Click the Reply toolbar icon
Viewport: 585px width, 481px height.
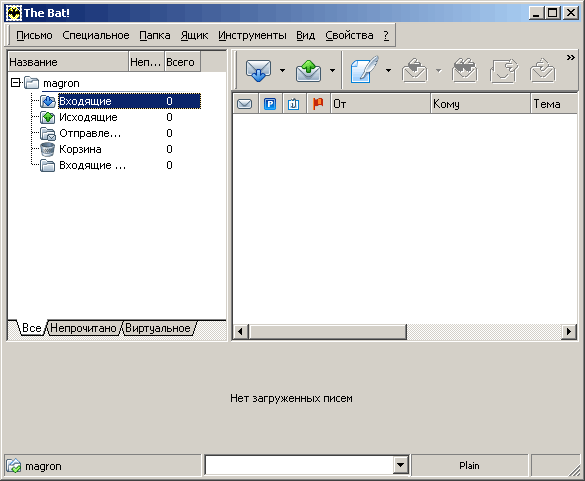[414, 70]
